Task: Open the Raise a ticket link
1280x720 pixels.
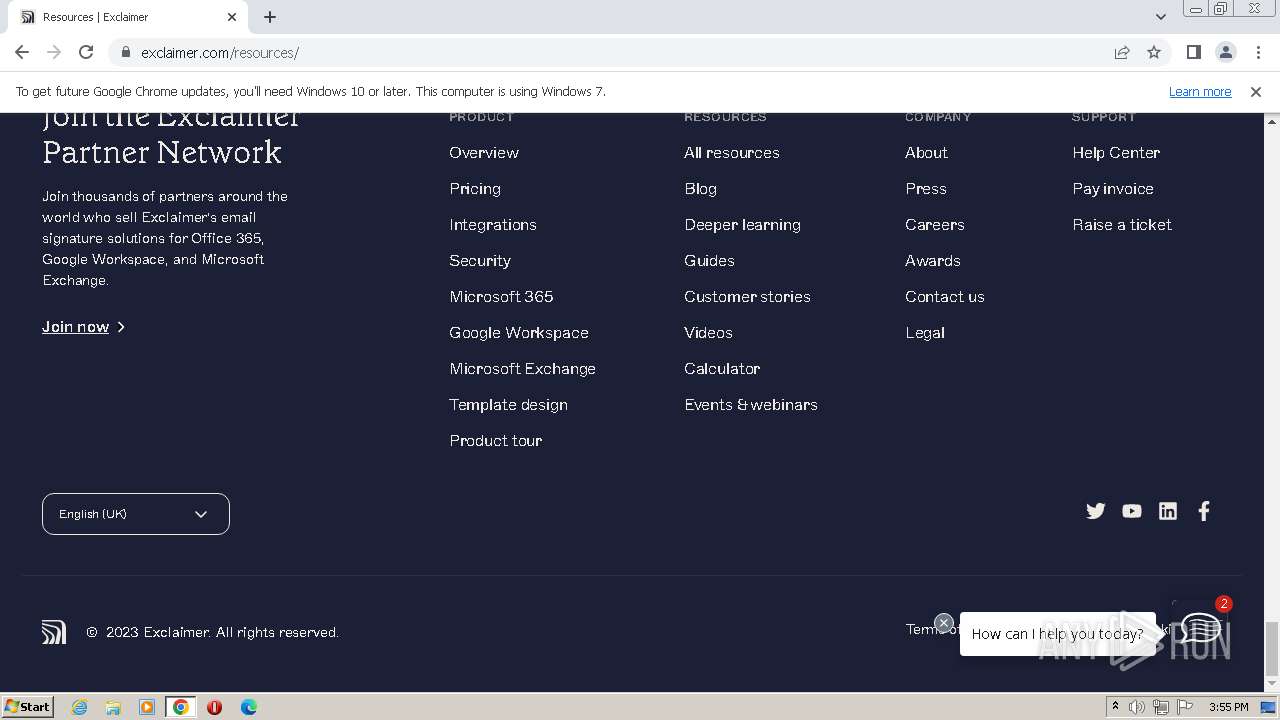Action: [x=1122, y=225]
